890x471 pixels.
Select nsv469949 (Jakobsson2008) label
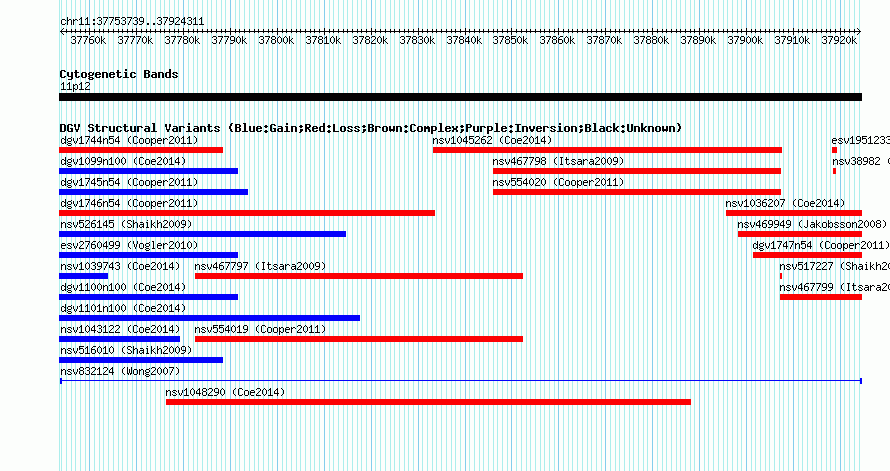tap(812, 224)
